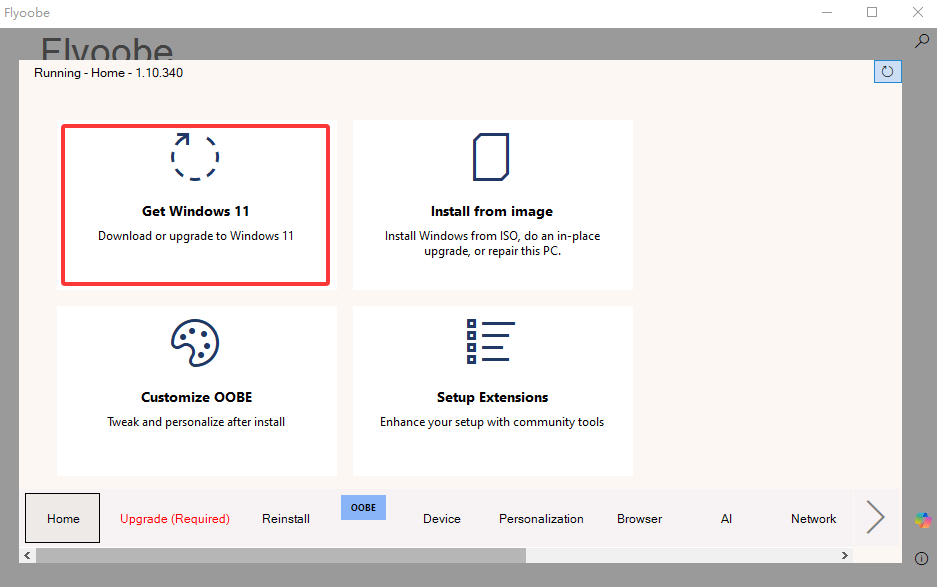The image size is (937, 587).
Task: Open the info icon at bottom right
Action: [x=922, y=558]
